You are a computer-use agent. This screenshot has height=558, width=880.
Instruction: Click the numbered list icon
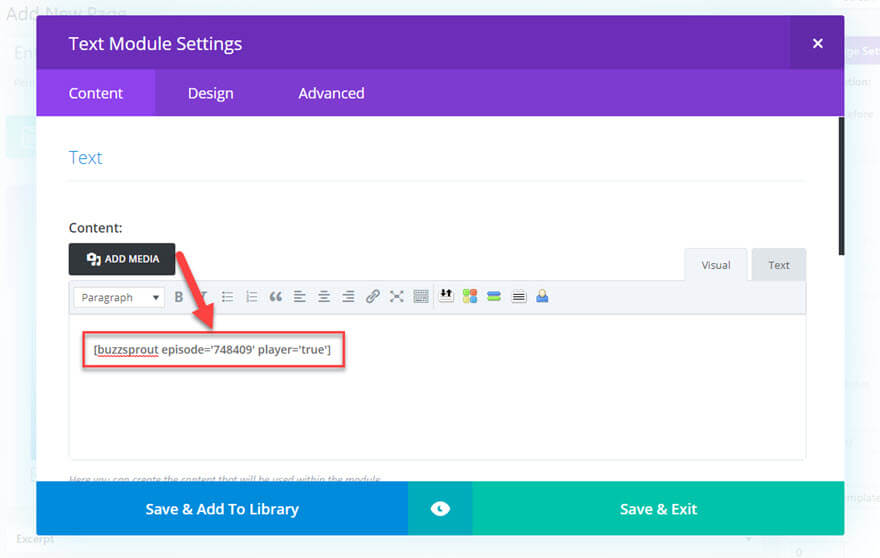tap(252, 297)
